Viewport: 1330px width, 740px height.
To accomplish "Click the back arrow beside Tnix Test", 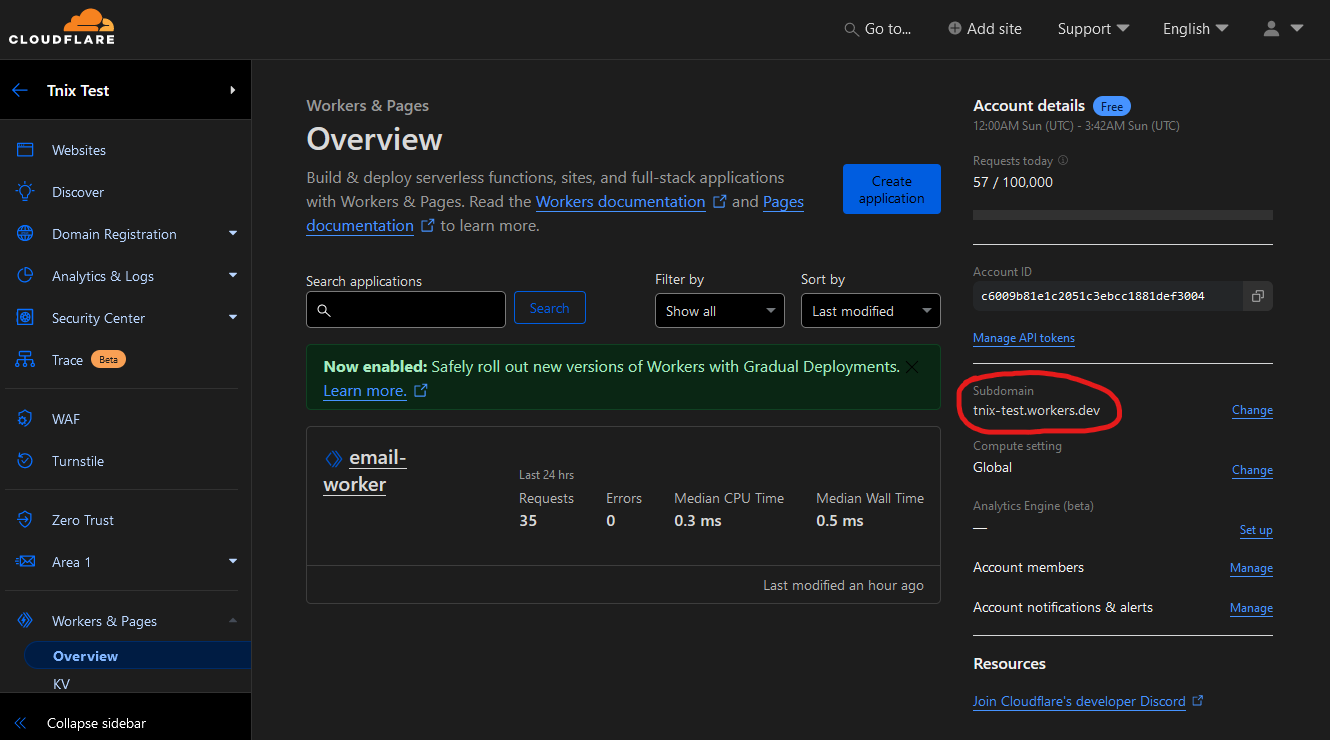I will click(x=20, y=90).
